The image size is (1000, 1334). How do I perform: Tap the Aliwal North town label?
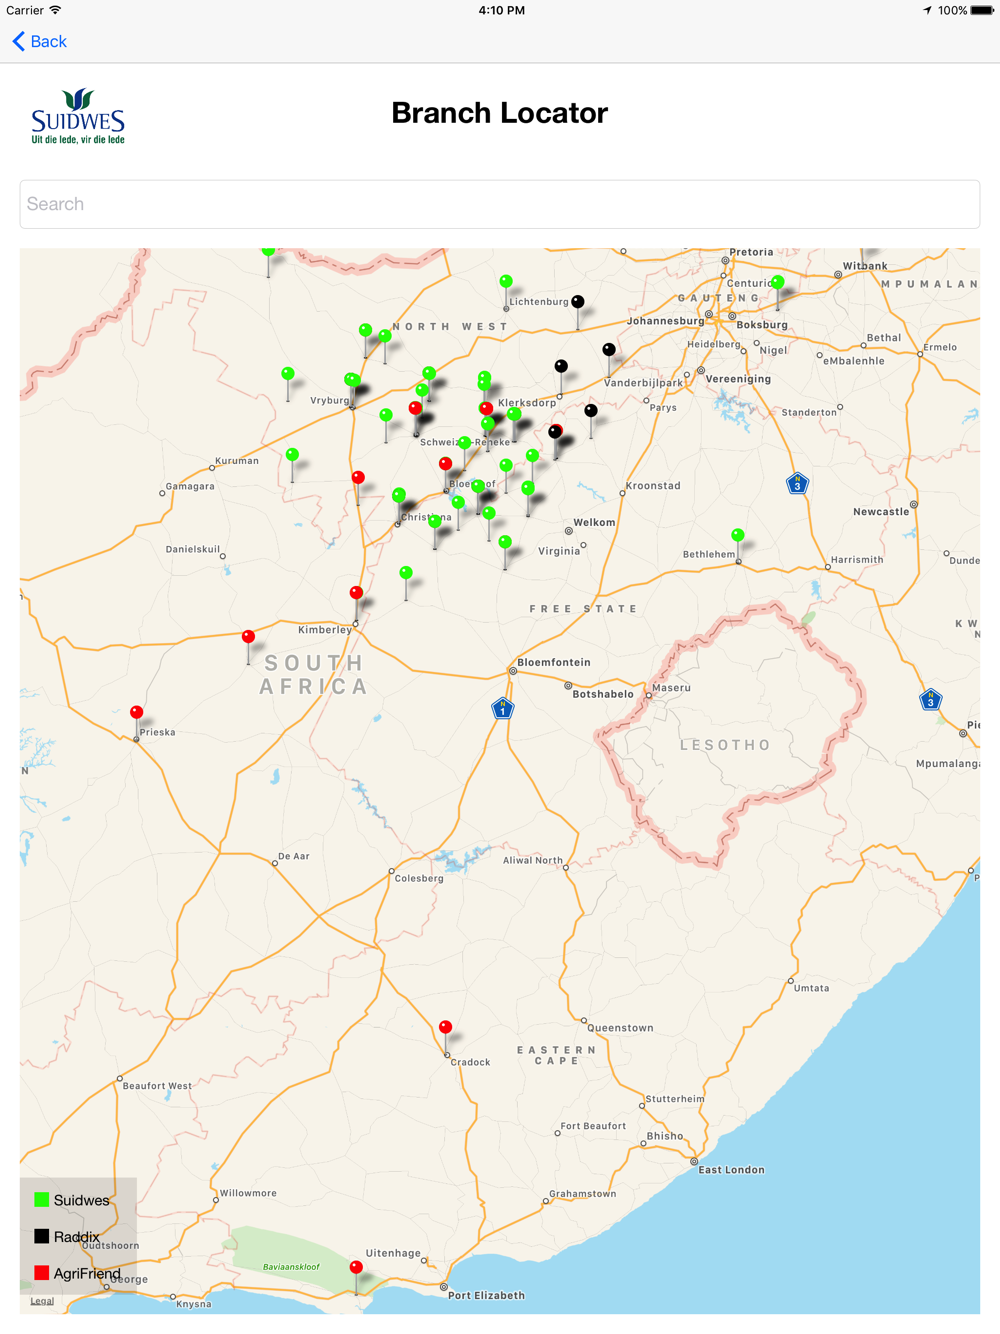click(533, 860)
